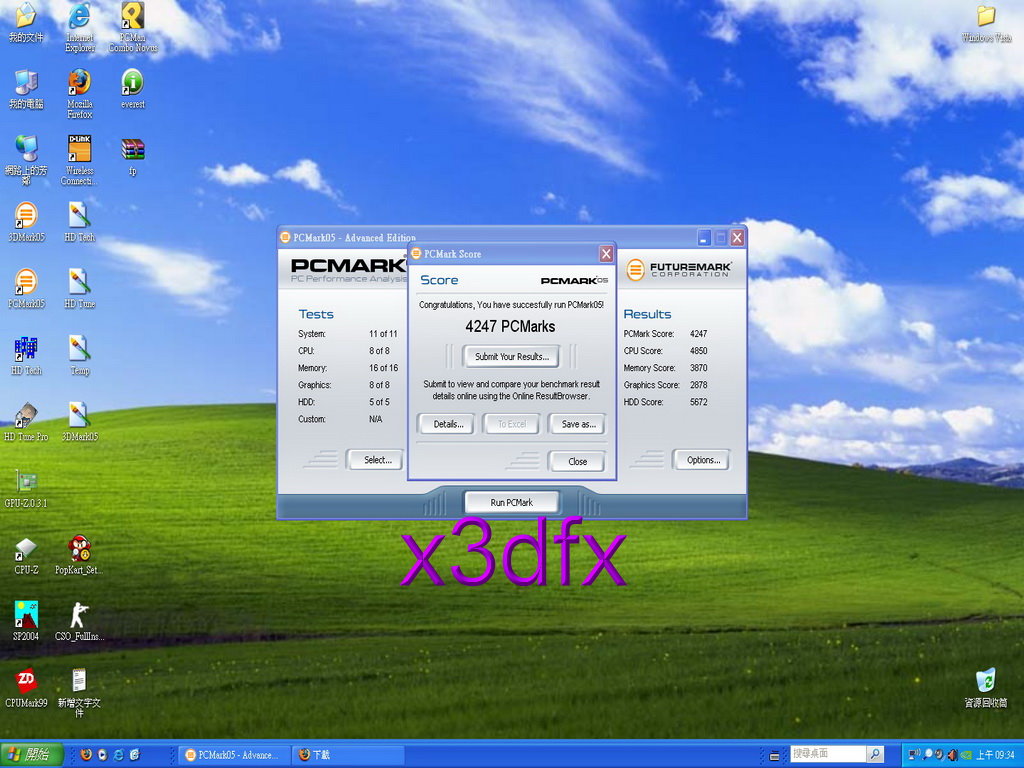
Task: Open the Windows Vista folder icon
Action: [986, 24]
